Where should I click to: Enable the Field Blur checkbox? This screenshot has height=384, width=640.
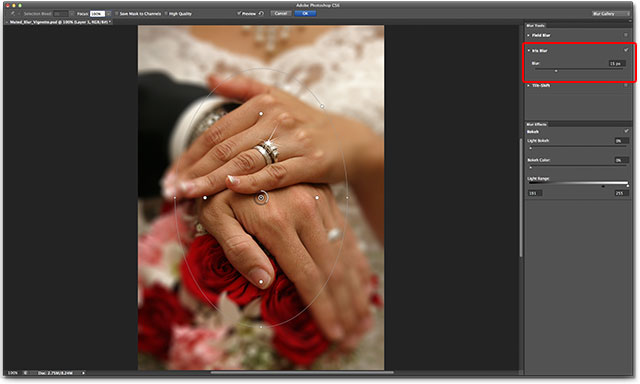626,35
